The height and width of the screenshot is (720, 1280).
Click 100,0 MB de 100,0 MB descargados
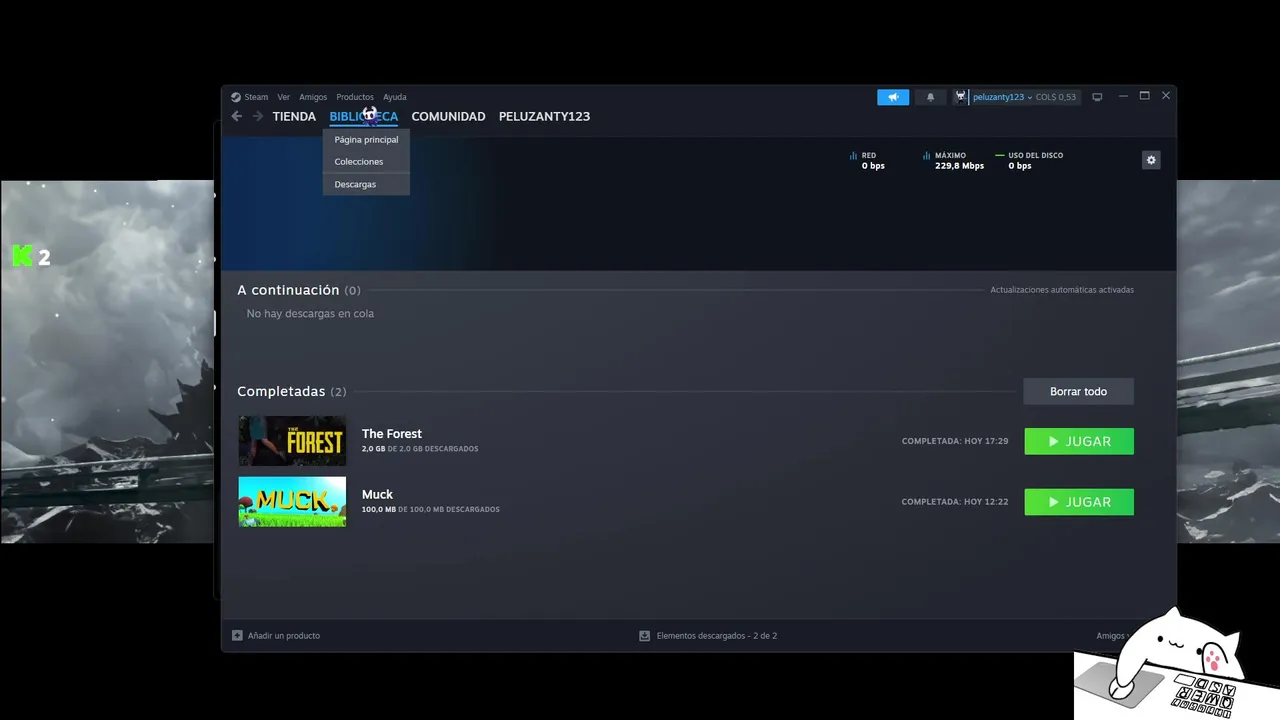click(x=431, y=510)
